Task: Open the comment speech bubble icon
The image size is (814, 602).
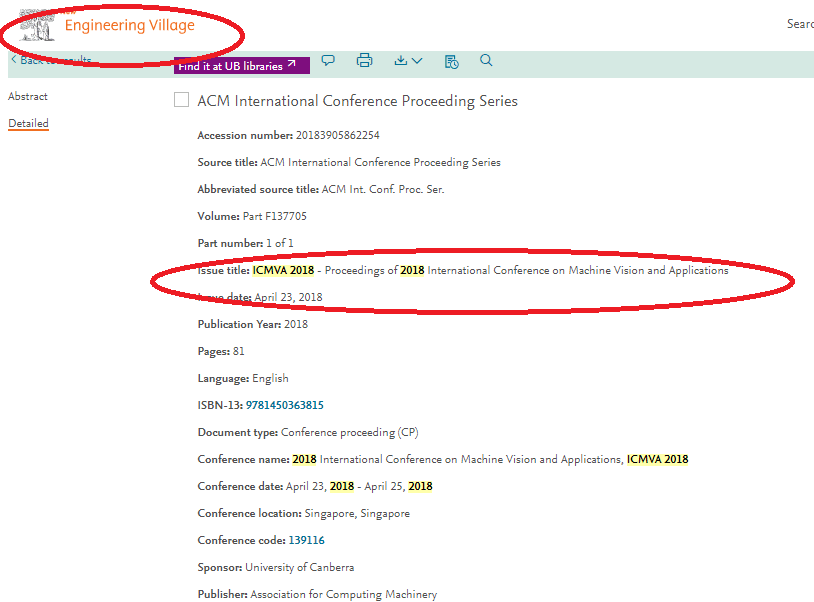Action: tap(328, 61)
